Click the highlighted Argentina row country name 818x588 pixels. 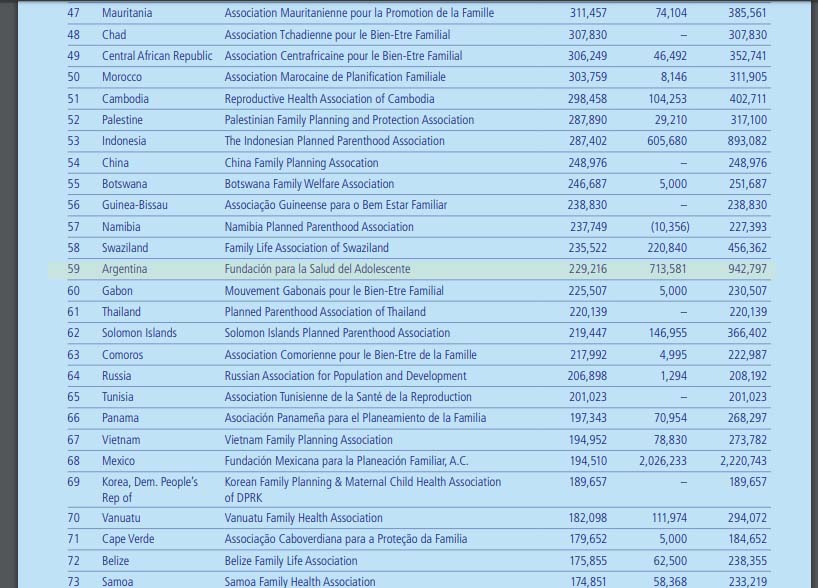click(124, 269)
